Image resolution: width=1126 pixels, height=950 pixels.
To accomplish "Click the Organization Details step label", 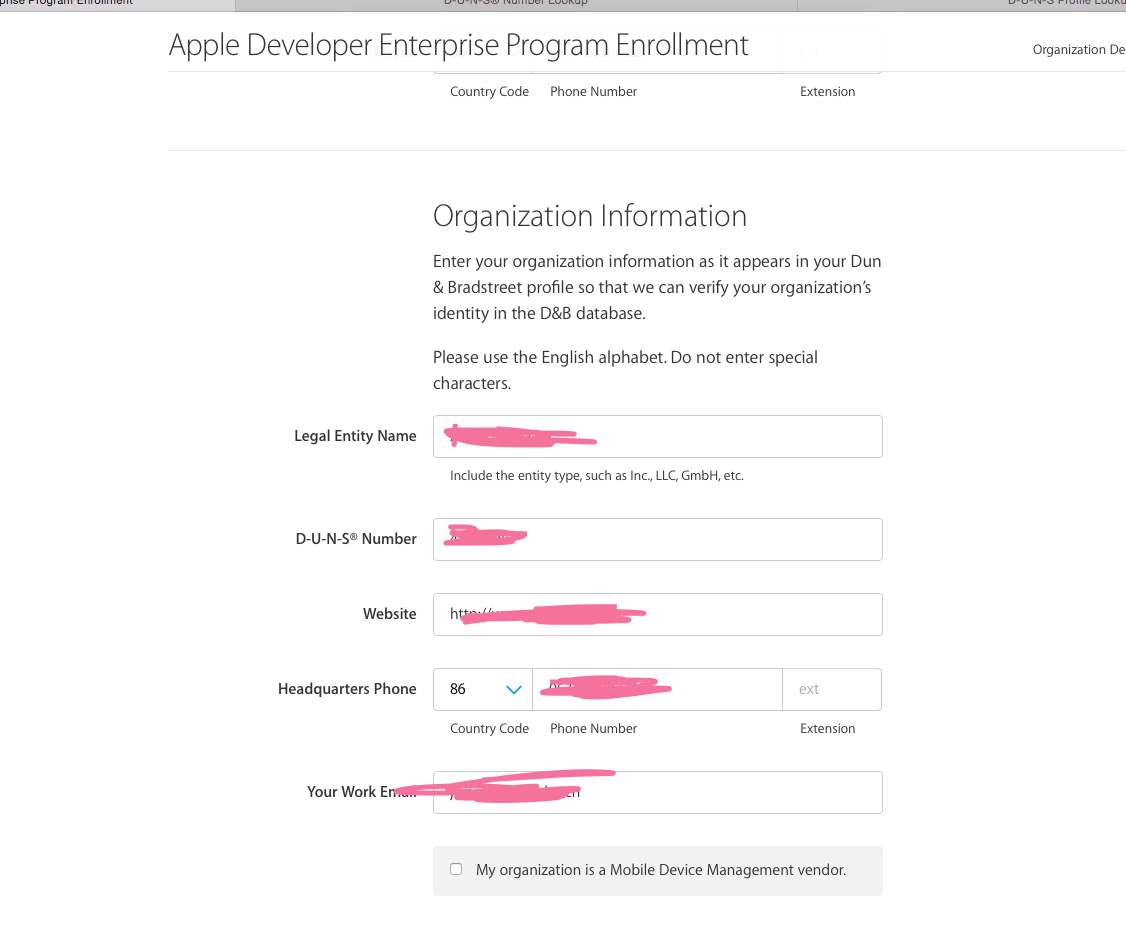I will click(x=1079, y=50).
